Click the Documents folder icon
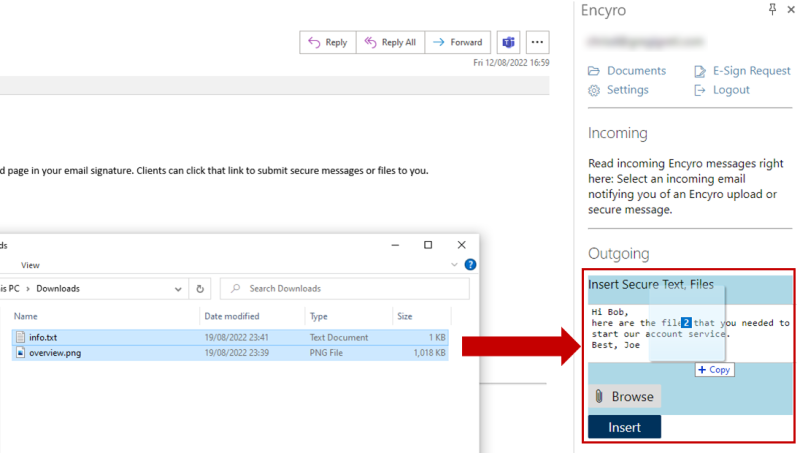800x453 pixels. [594, 71]
